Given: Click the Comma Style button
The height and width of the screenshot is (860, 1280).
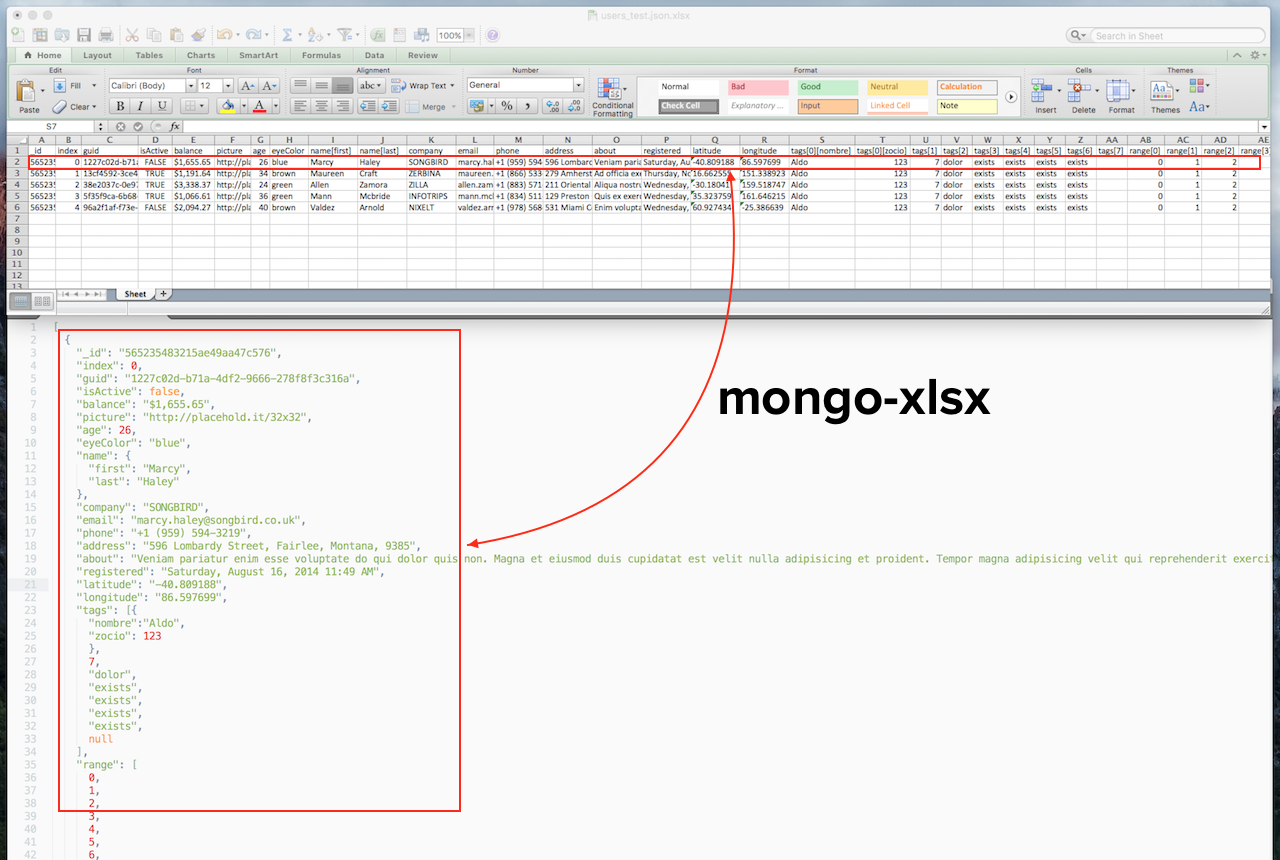Looking at the screenshot, I should coord(527,106).
